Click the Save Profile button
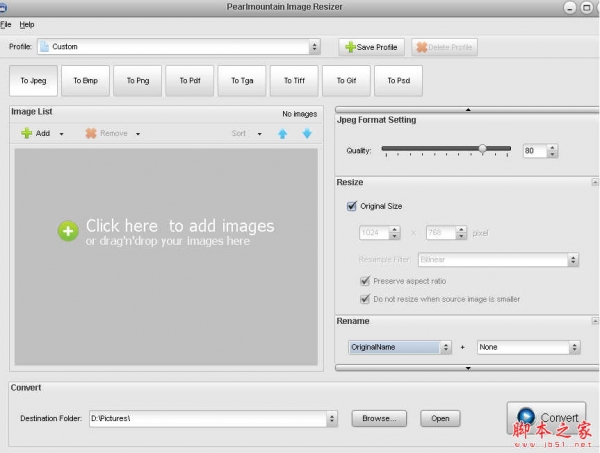 point(371,47)
